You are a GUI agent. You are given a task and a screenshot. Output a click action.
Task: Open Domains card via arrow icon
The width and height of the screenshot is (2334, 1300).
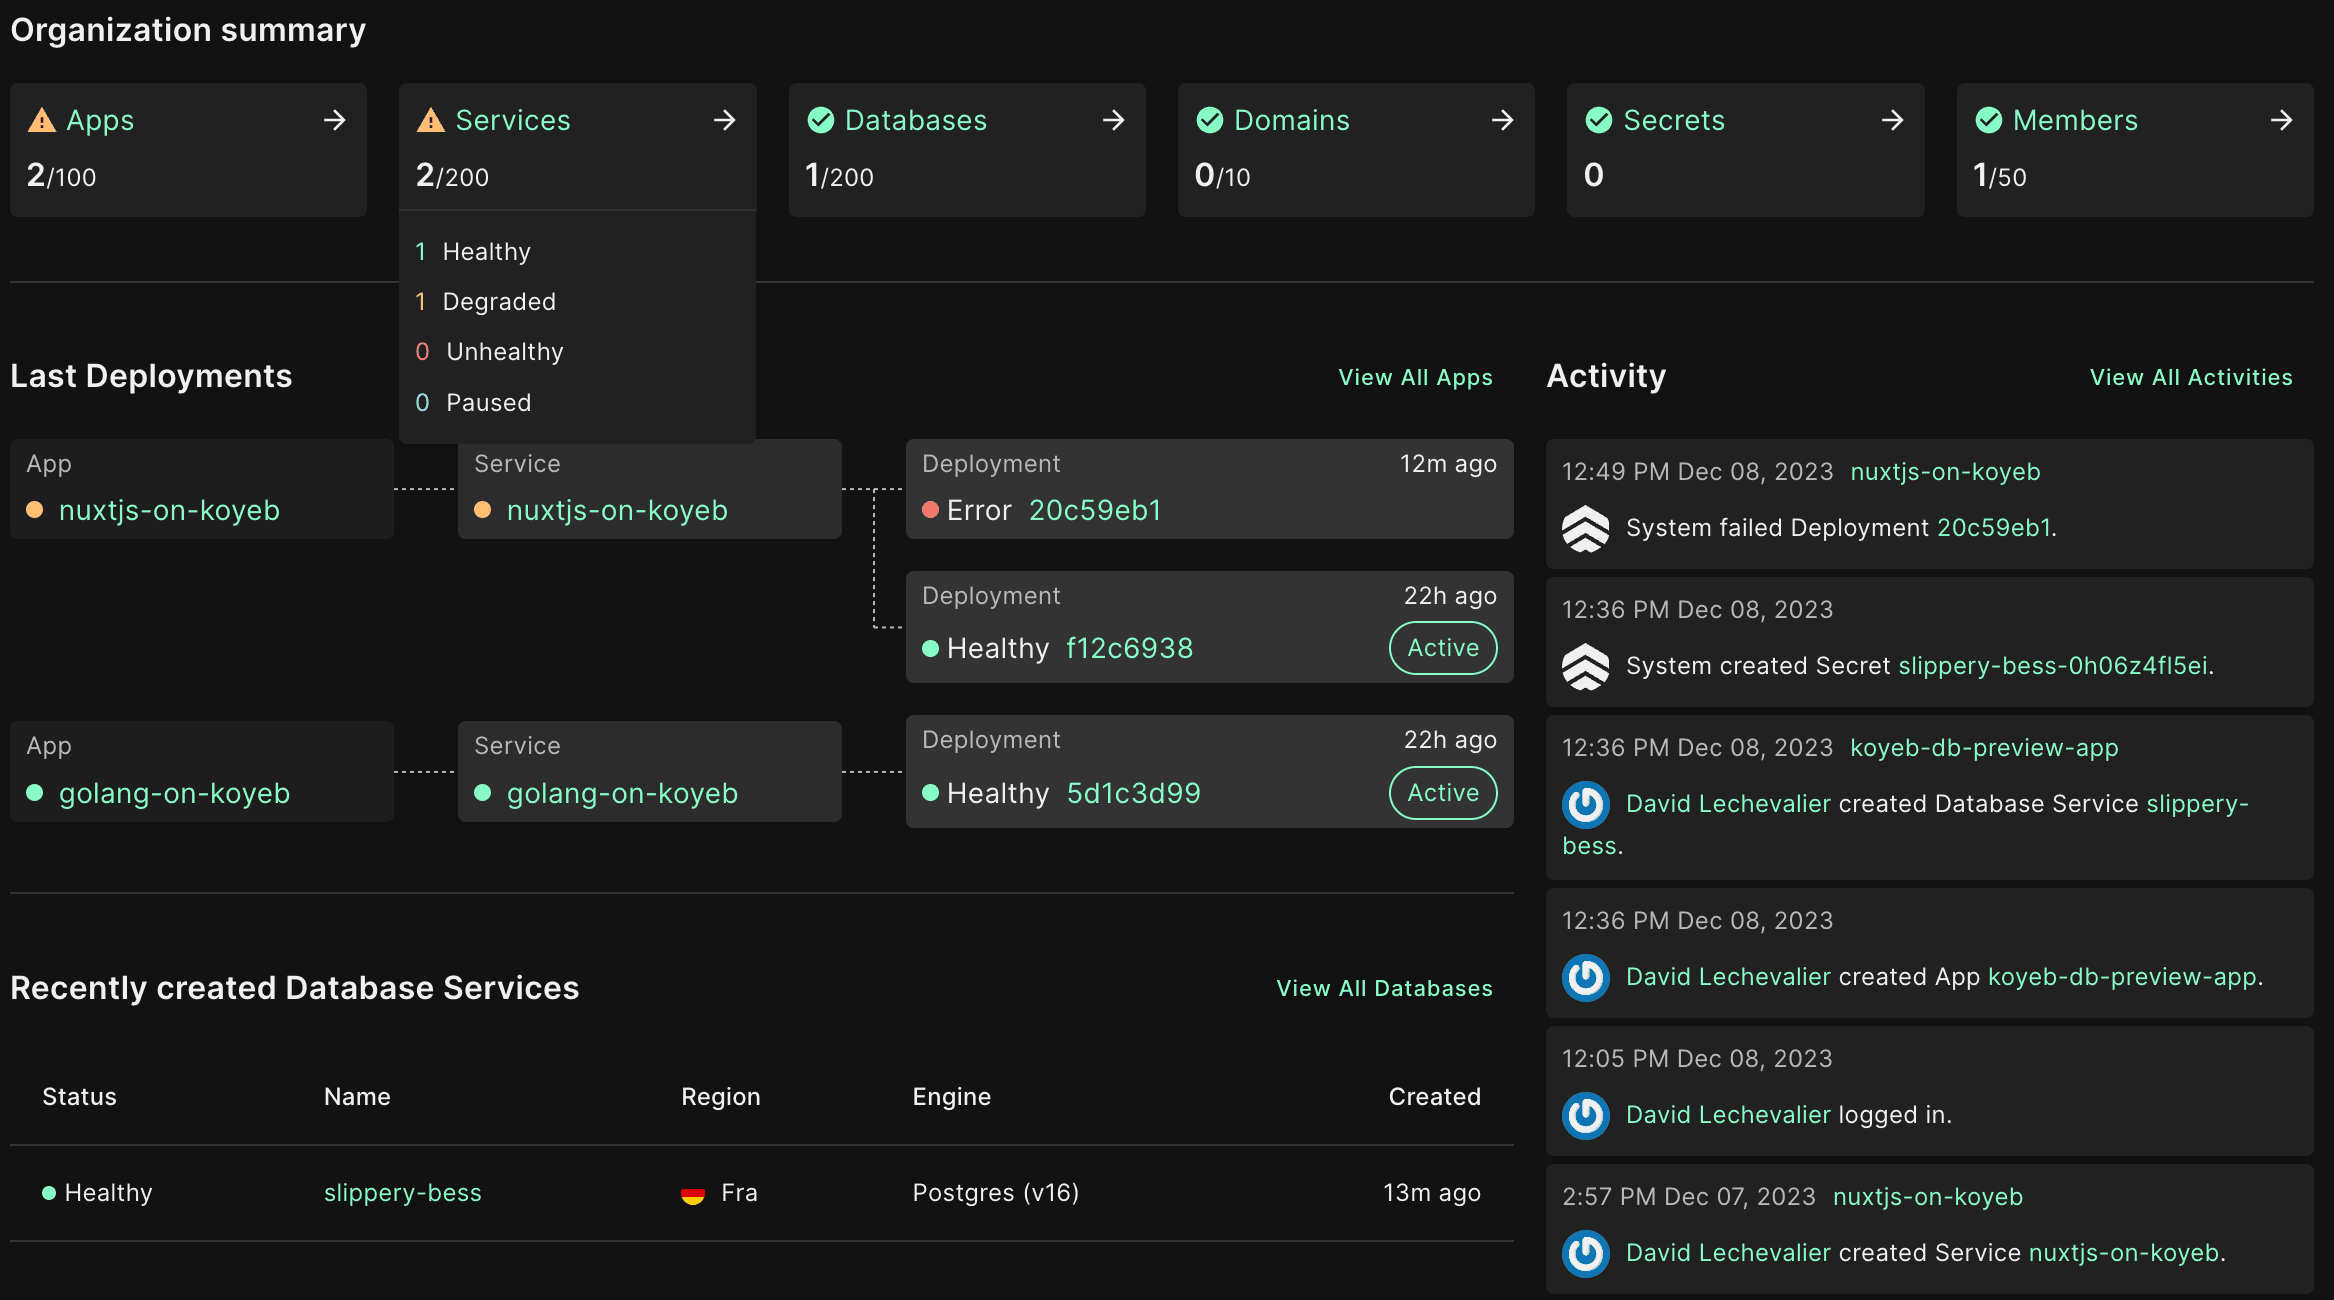pyautogui.click(x=1502, y=121)
